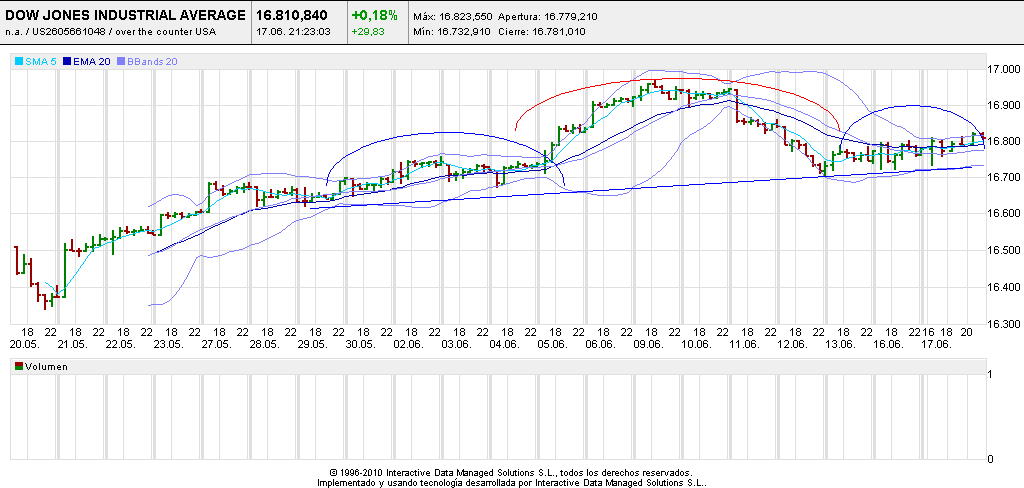Click the 27.05. date axis label
Image resolution: width=1024 pixels, height=488 pixels.
pyautogui.click(x=217, y=344)
